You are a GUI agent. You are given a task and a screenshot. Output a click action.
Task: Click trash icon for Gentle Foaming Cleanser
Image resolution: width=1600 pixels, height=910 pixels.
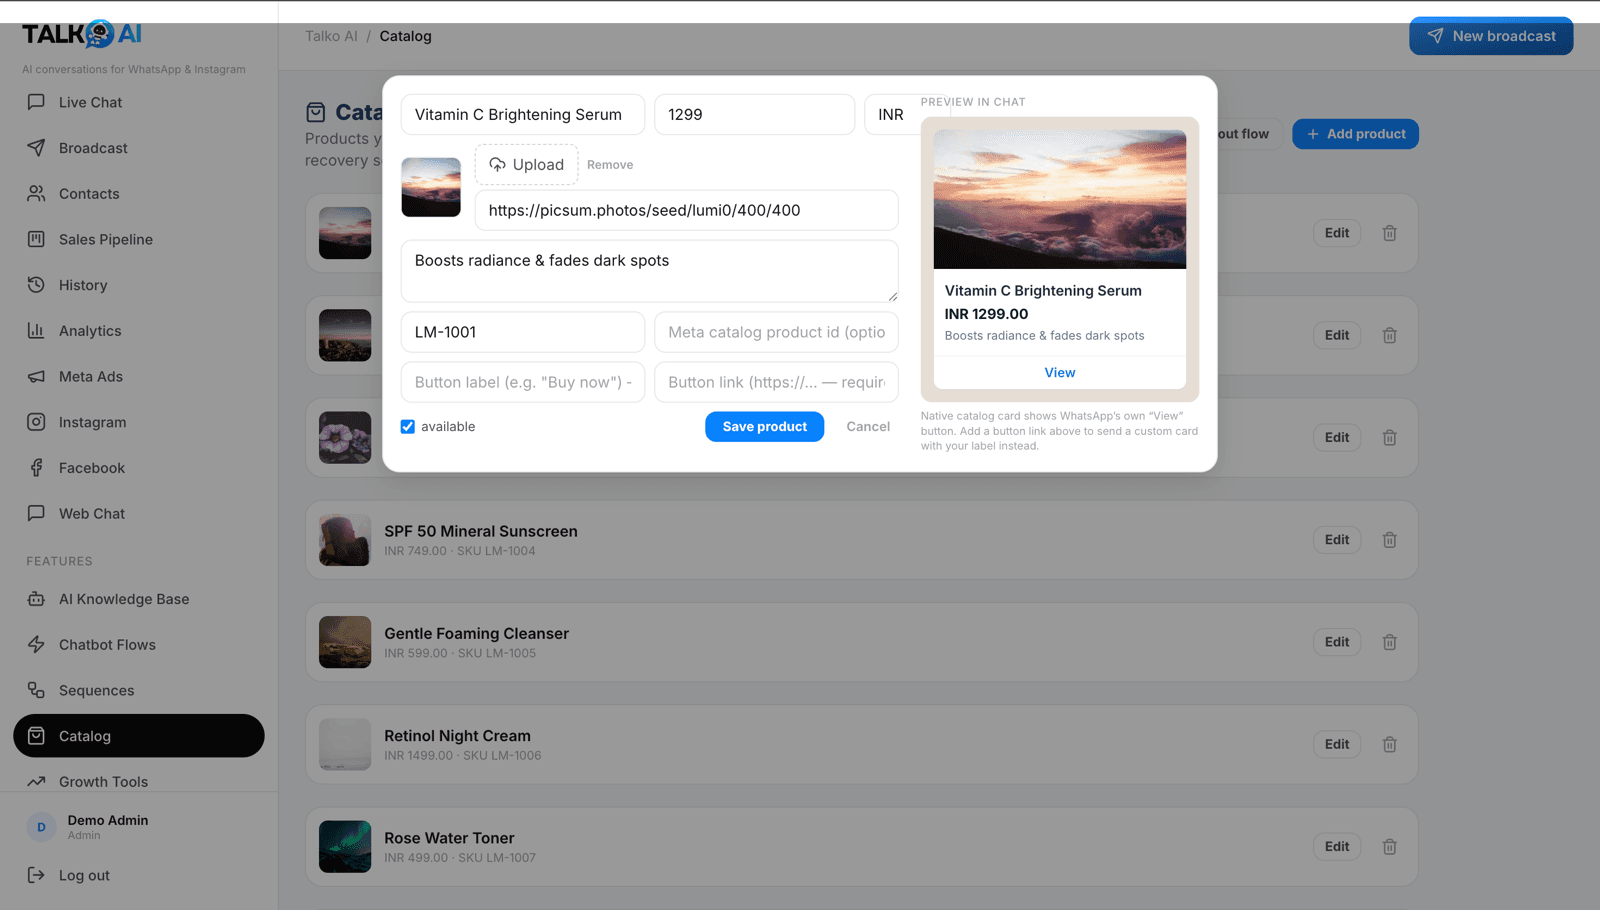[1390, 642]
